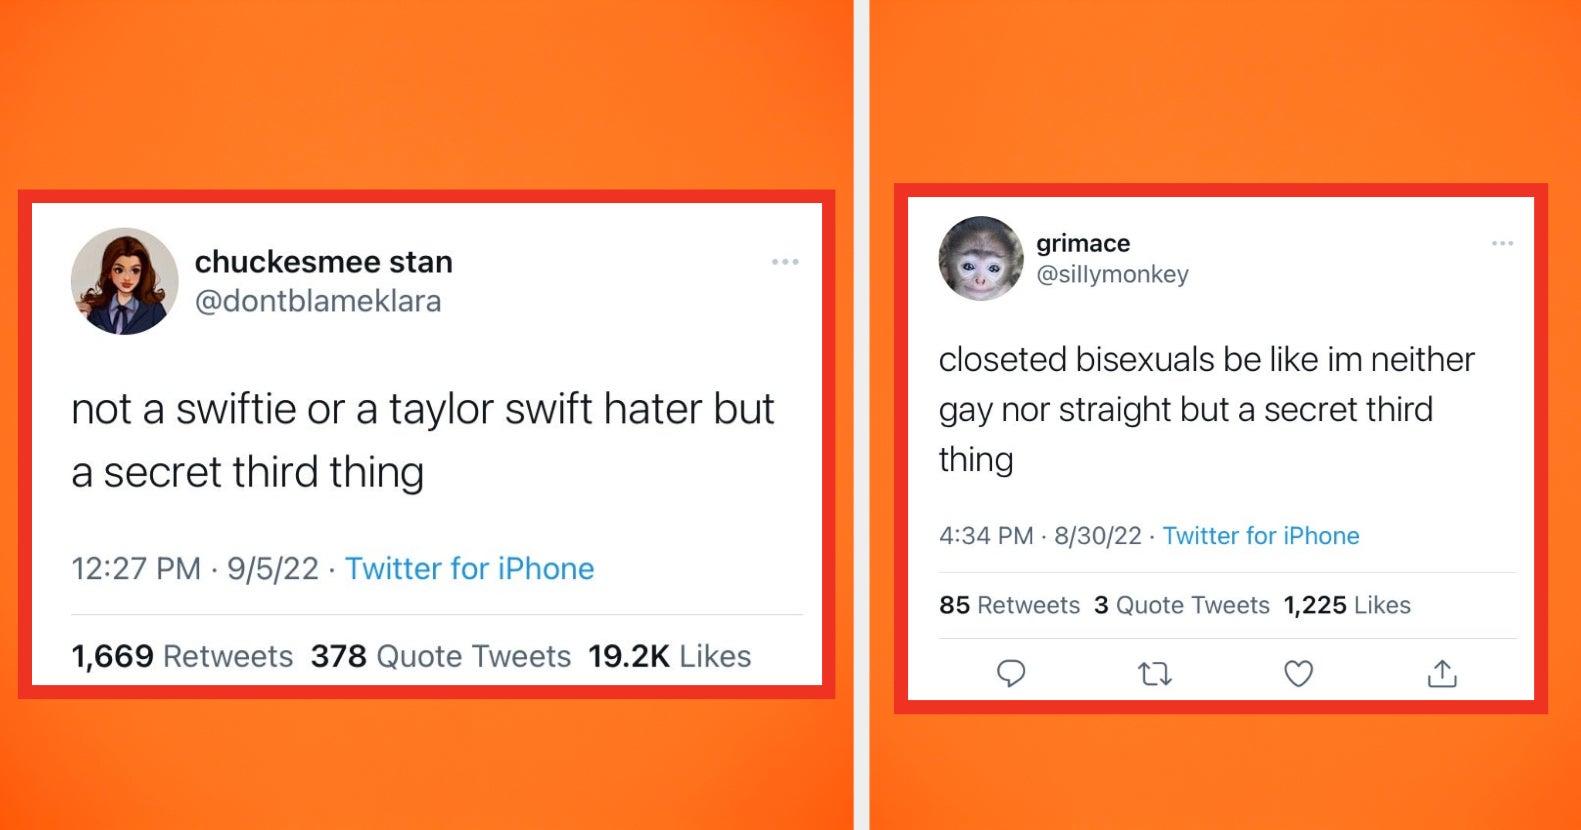View the 19.2K Likes list
Image resolution: width=1581 pixels, height=830 pixels.
coord(670,656)
